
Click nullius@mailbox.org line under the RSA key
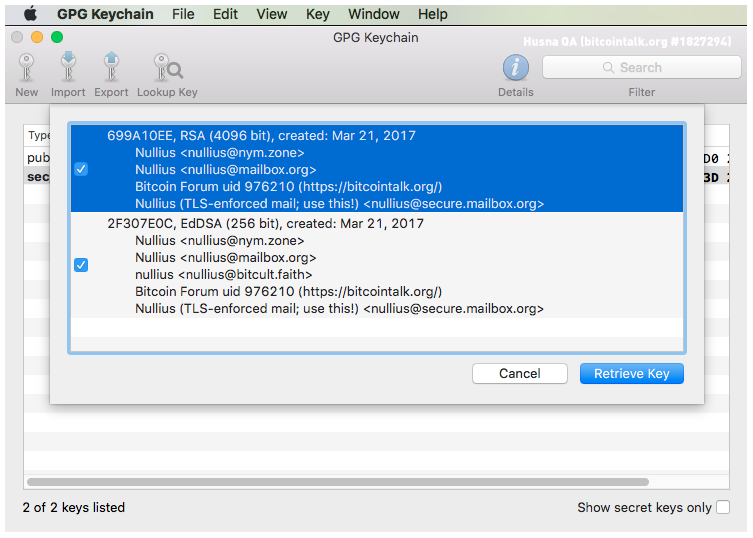click(x=225, y=170)
